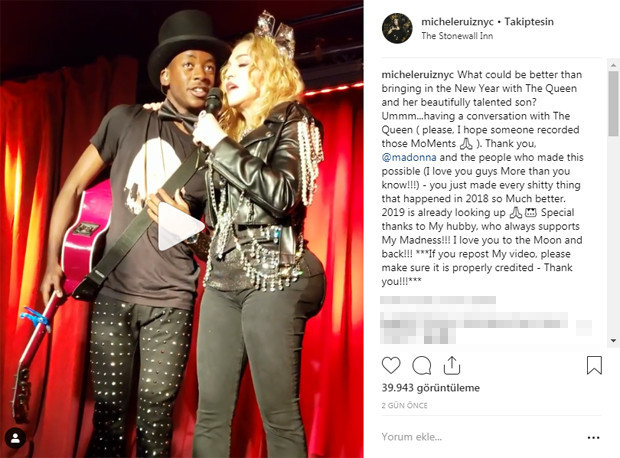Open the @madonna mention link
This screenshot has width=620, height=458.
tap(409, 157)
